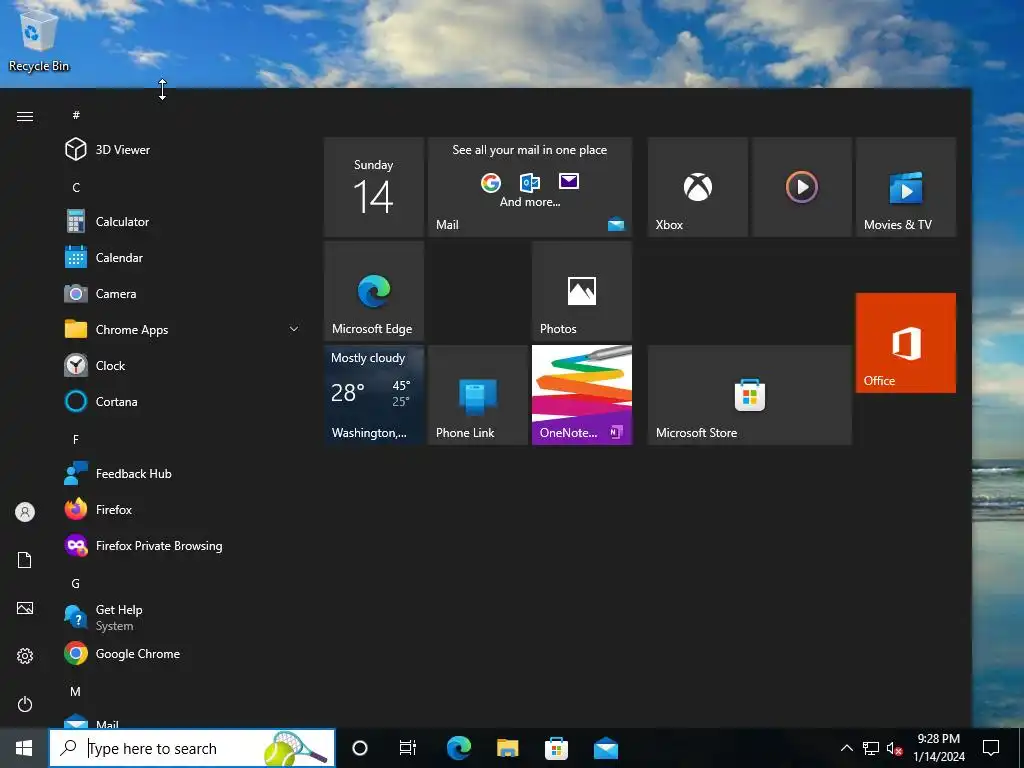Open the Washington weather tile

point(374,395)
